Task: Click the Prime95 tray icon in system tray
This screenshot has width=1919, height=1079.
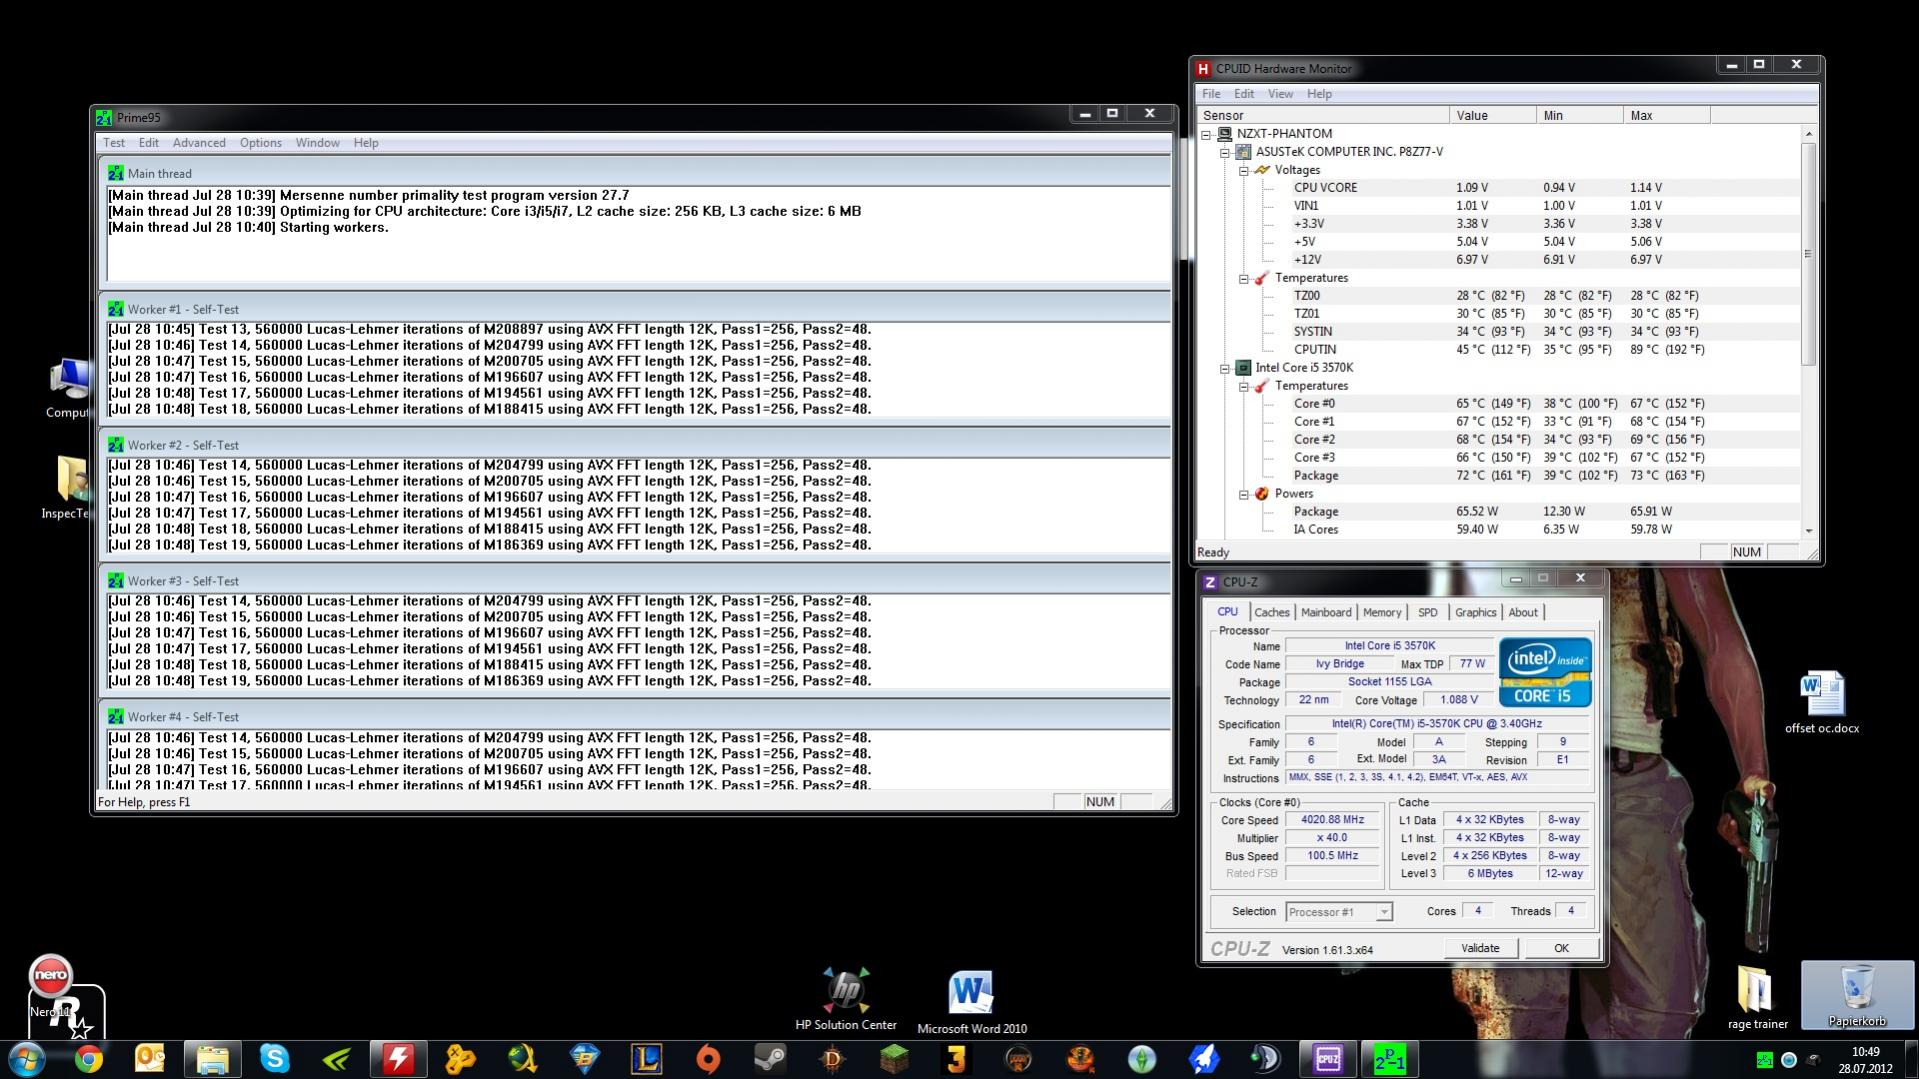Action: pos(1764,1060)
